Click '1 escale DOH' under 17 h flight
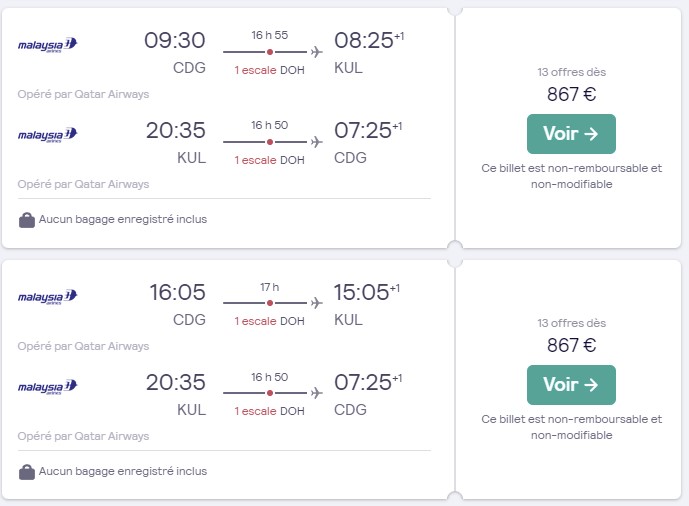 pyautogui.click(x=269, y=321)
